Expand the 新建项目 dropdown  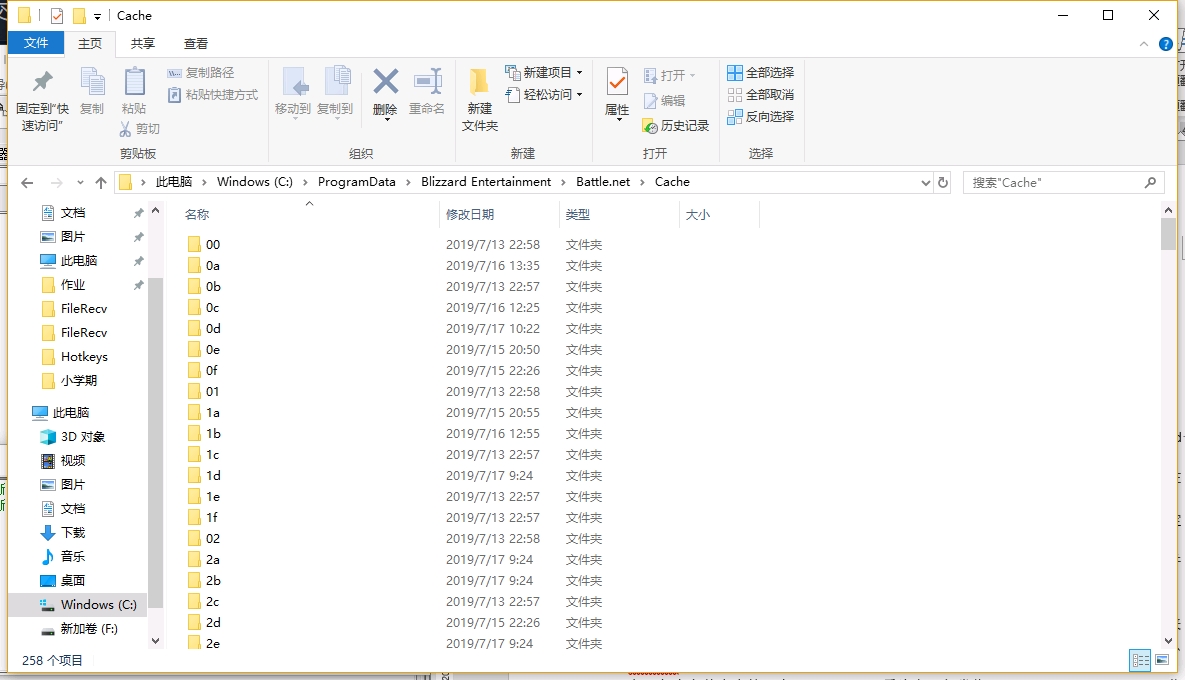[x=580, y=73]
